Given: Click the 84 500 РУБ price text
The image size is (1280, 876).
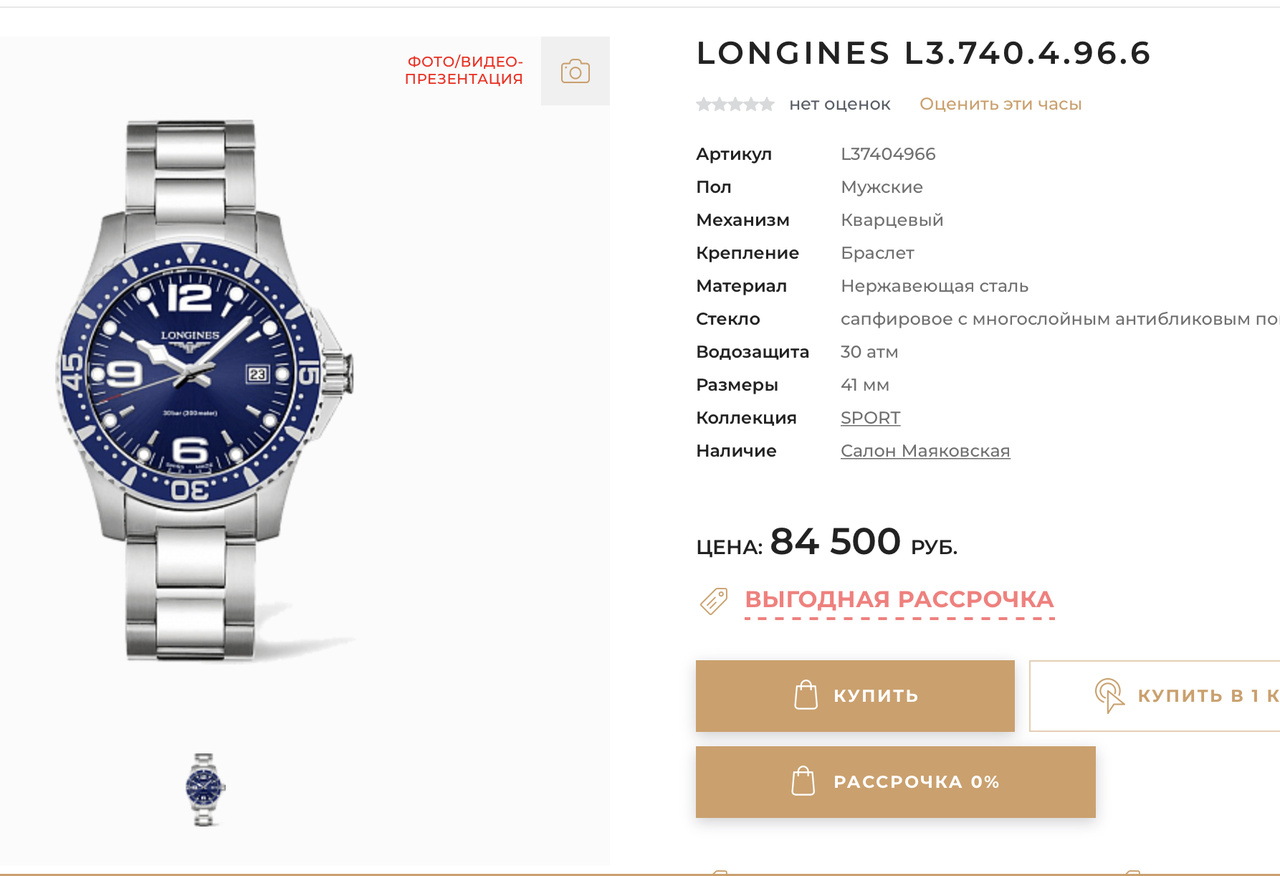Looking at the screenshot, I should tap(864, 542).
